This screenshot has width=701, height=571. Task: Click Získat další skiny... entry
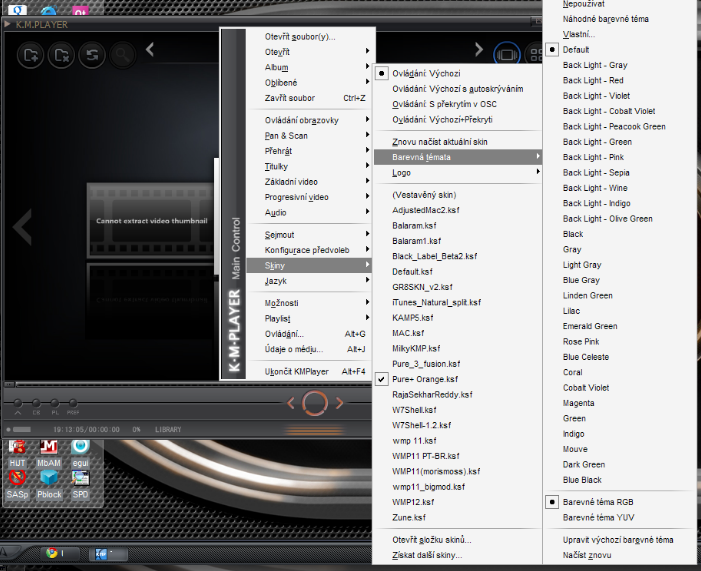pos(427,555)
